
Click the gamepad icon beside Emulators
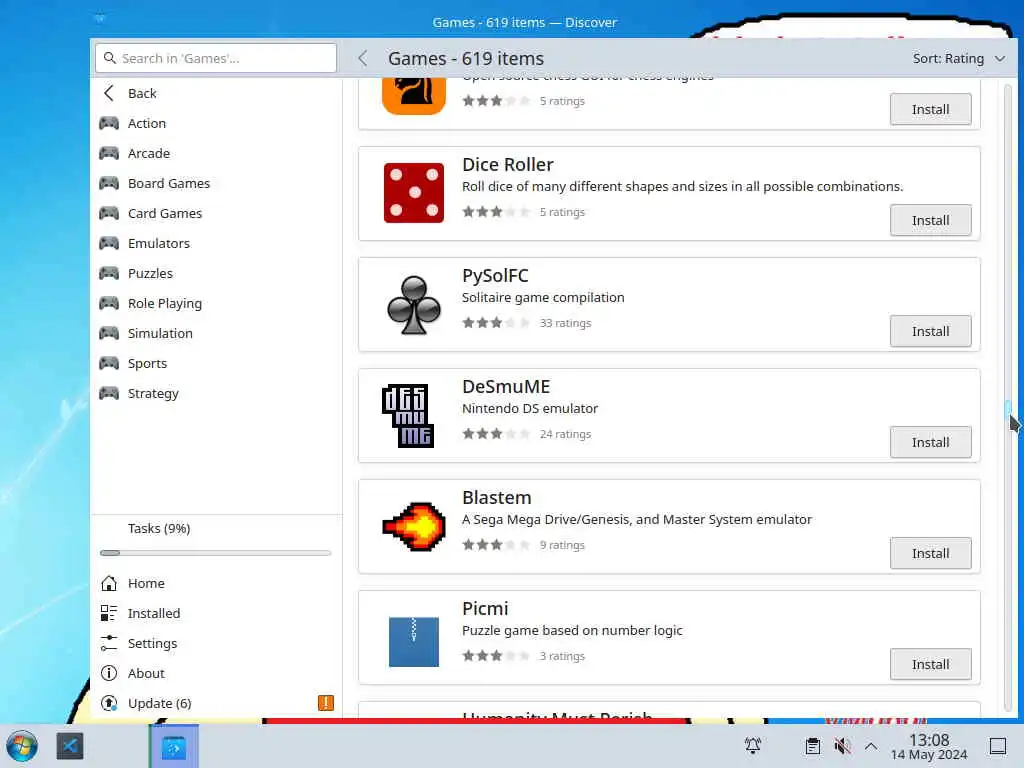pyautogui.click(x=109, y=244)
